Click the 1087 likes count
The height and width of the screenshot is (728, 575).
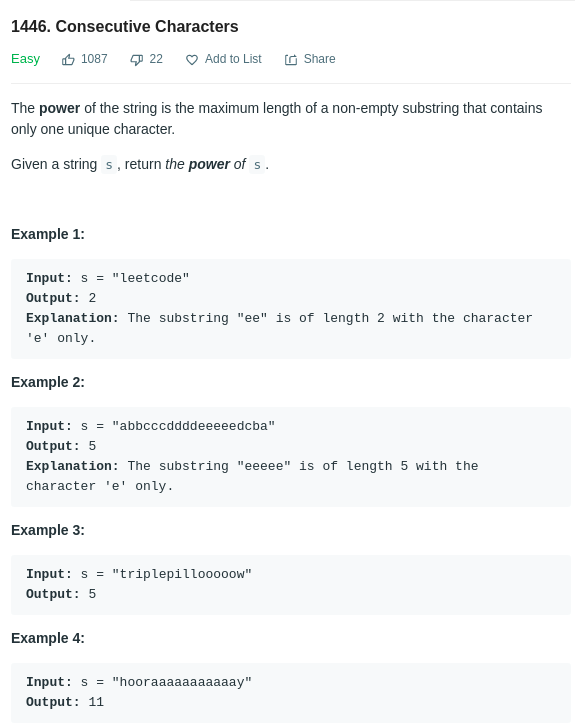94,59
